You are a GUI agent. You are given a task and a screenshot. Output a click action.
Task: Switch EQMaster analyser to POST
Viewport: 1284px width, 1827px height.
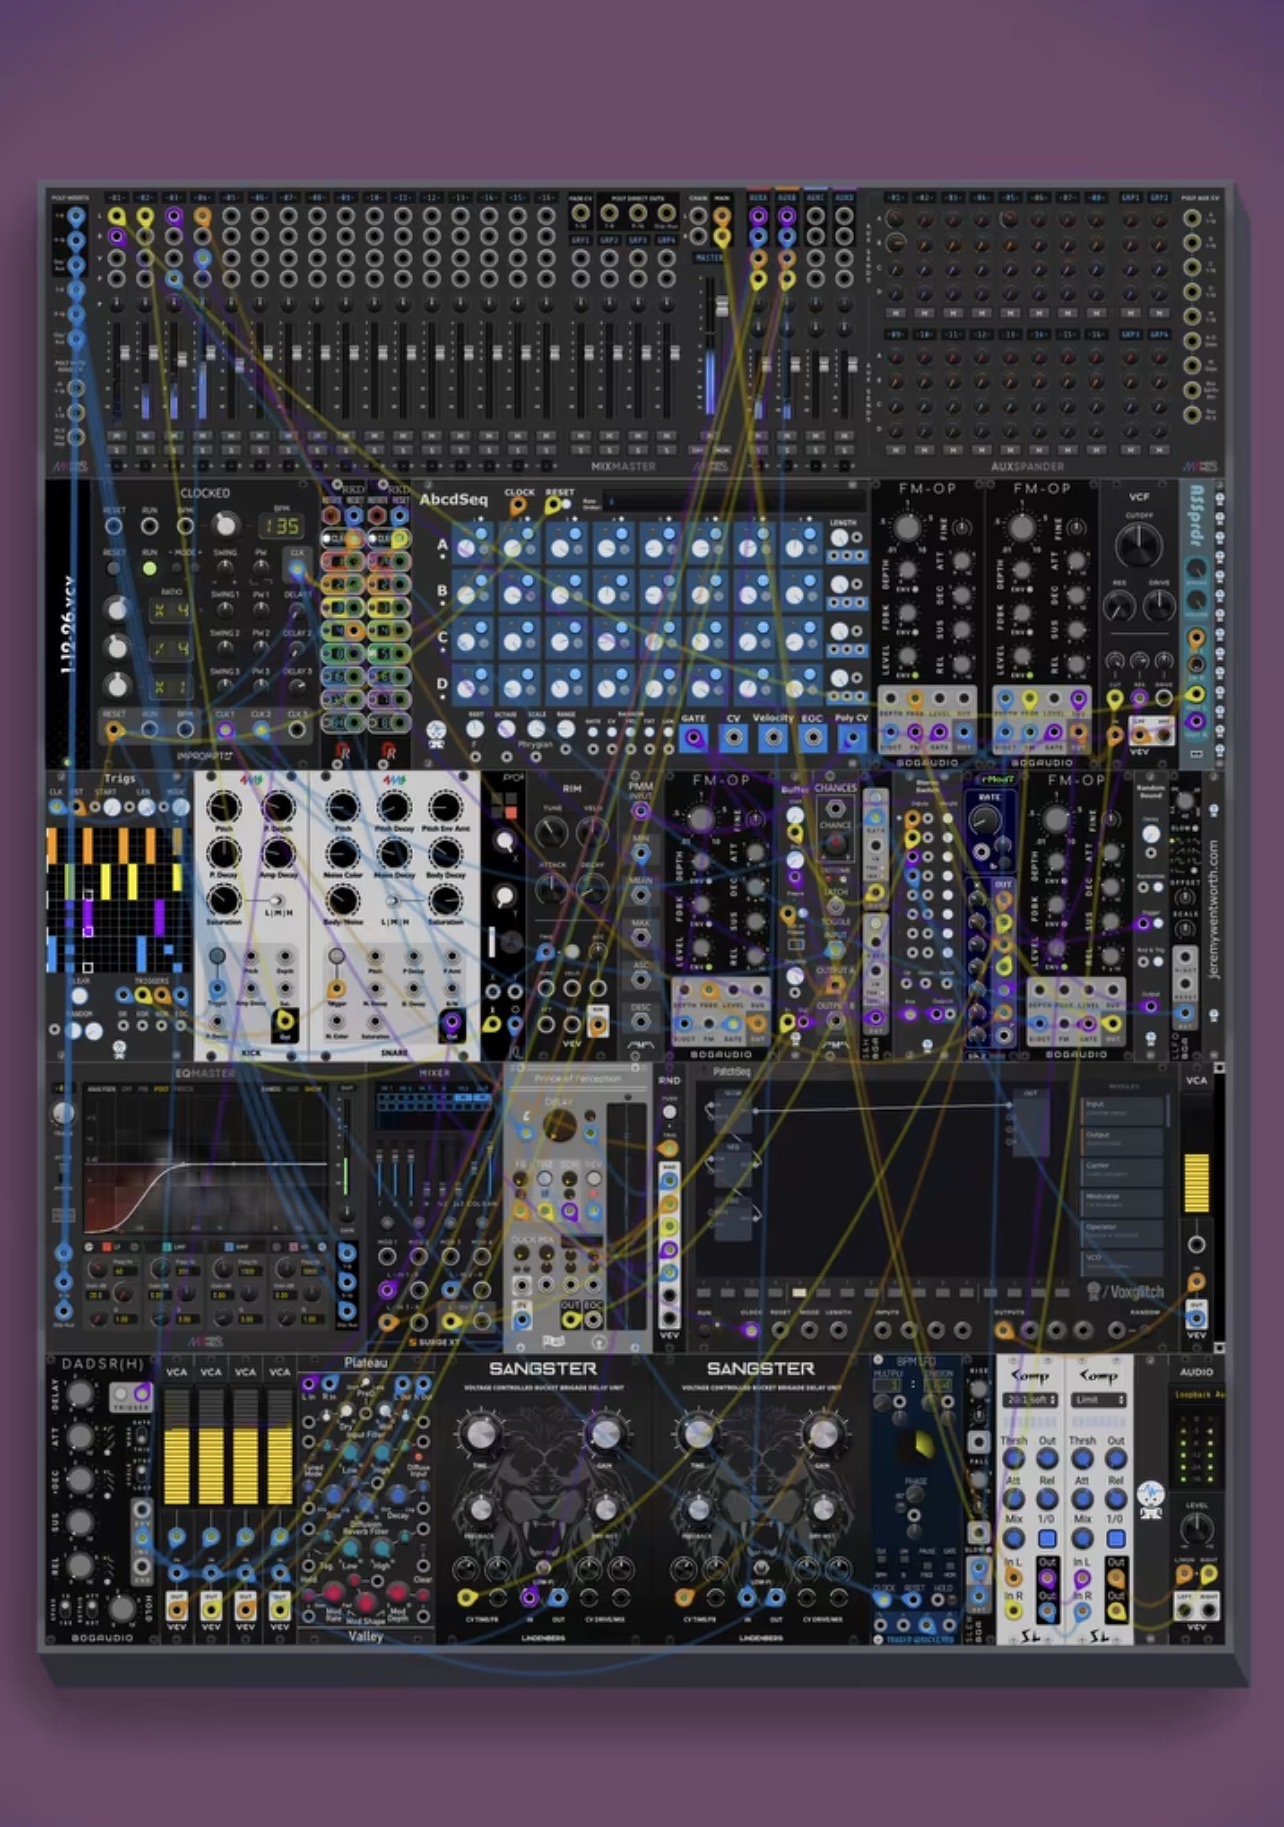pyautogui.click(x=161, y=1089)
